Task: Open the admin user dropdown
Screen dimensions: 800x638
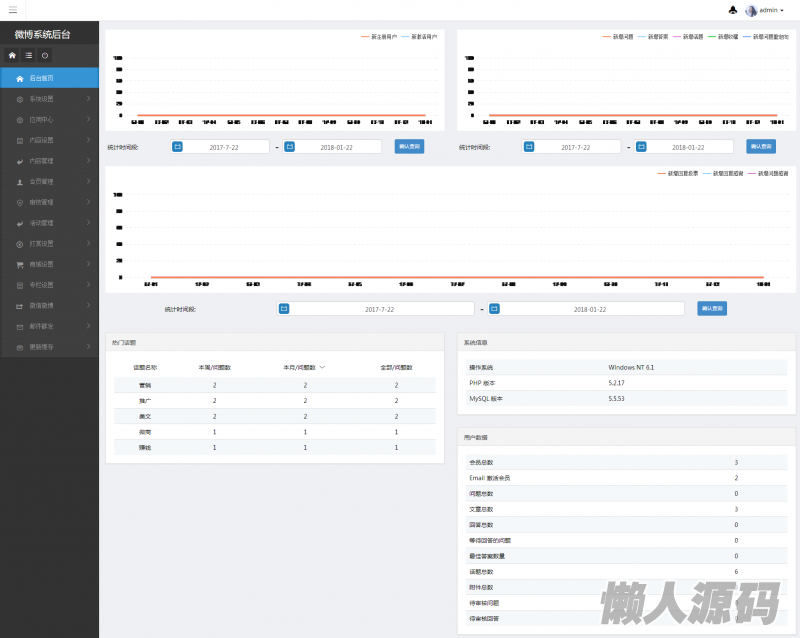Action: (766, 10)
